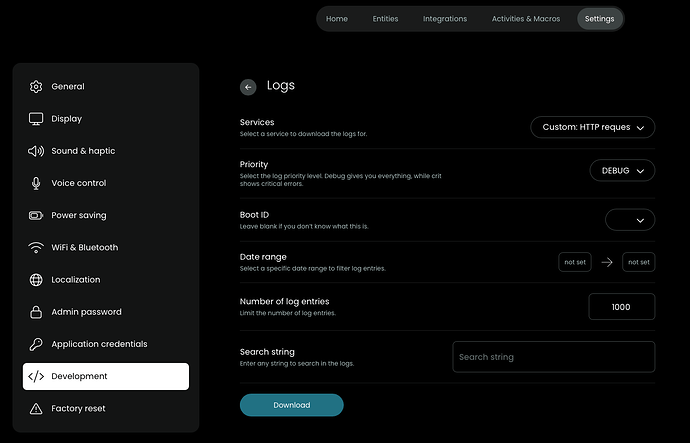Screen dimensions: 690x443
Task: Switch to the Home tab
Action: pos(337,19)
